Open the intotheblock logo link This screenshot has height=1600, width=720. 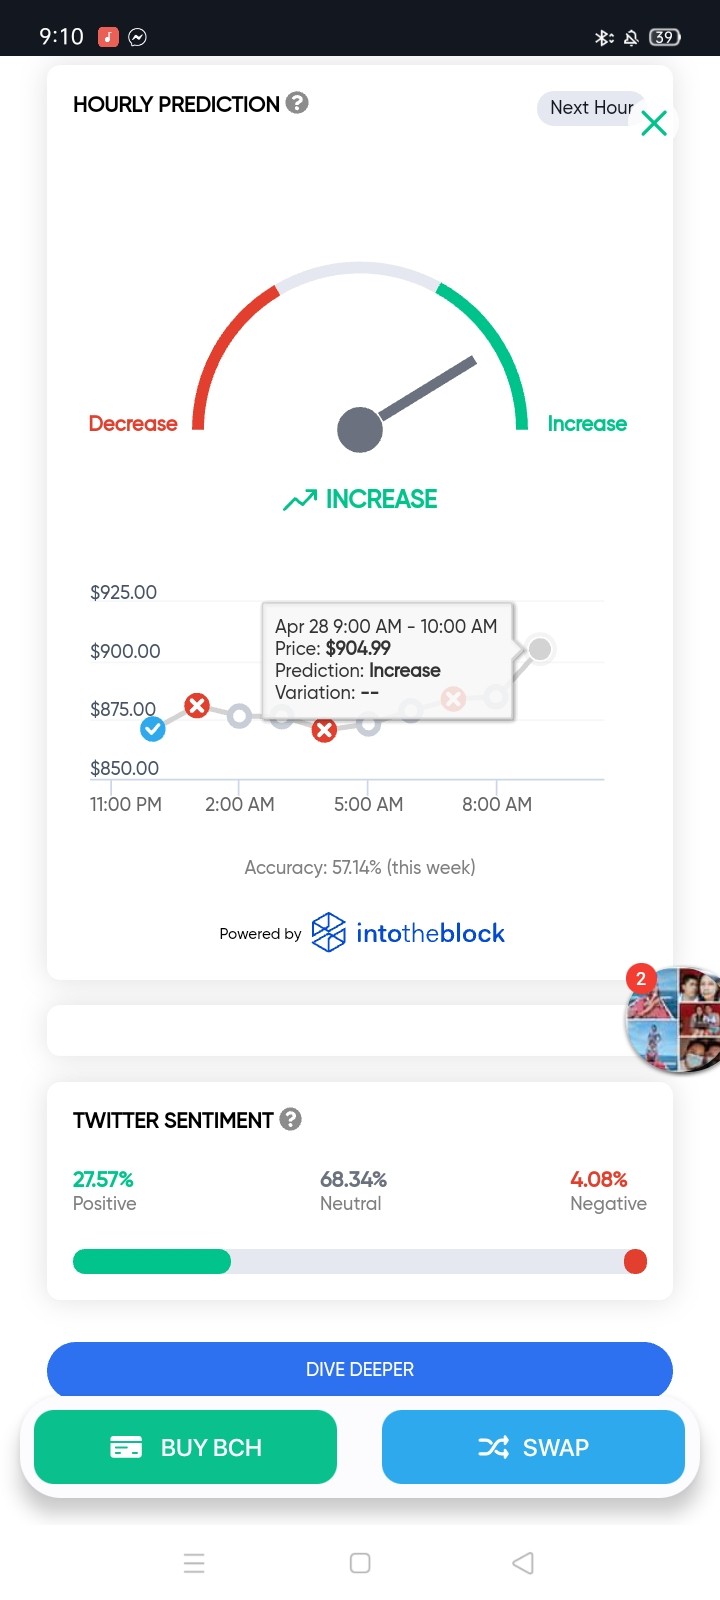408,933
